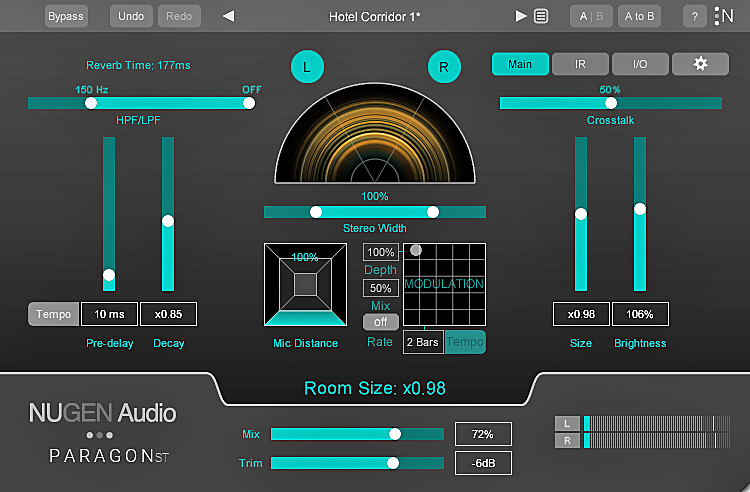The height and width of the screenshot is (492, 750).
Task: Click the Stereo Width 100% value
Action: 375,196
